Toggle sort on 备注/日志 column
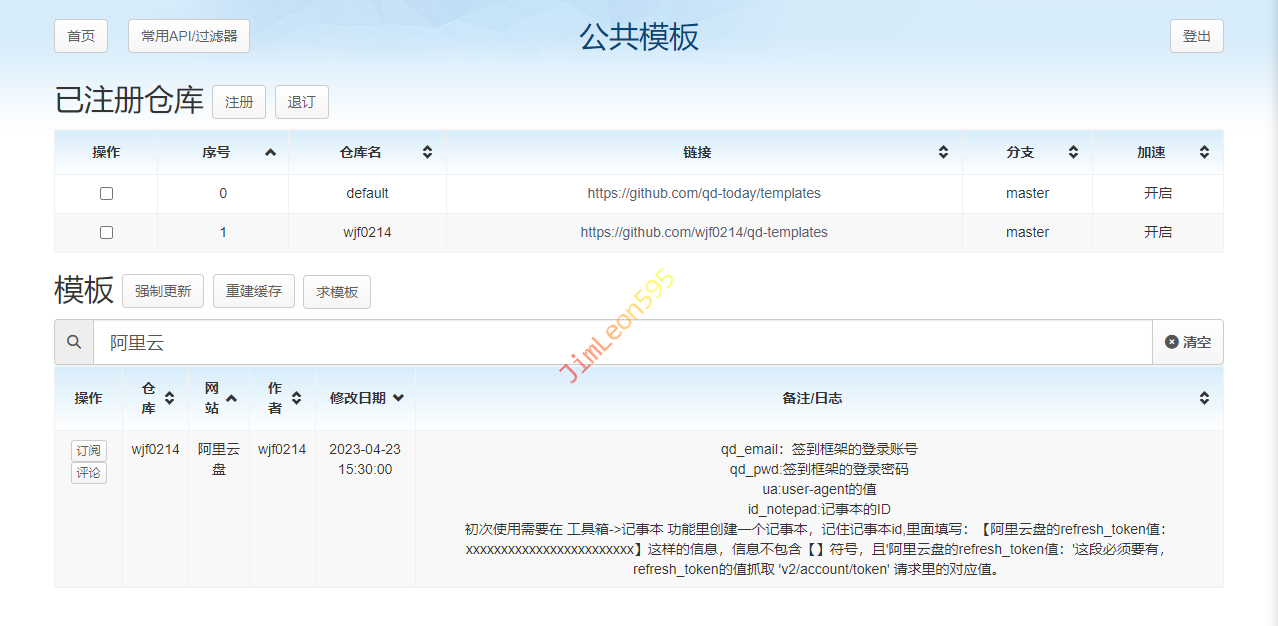Screen dimensions: 1278x626 click(x=1204, y=398)
